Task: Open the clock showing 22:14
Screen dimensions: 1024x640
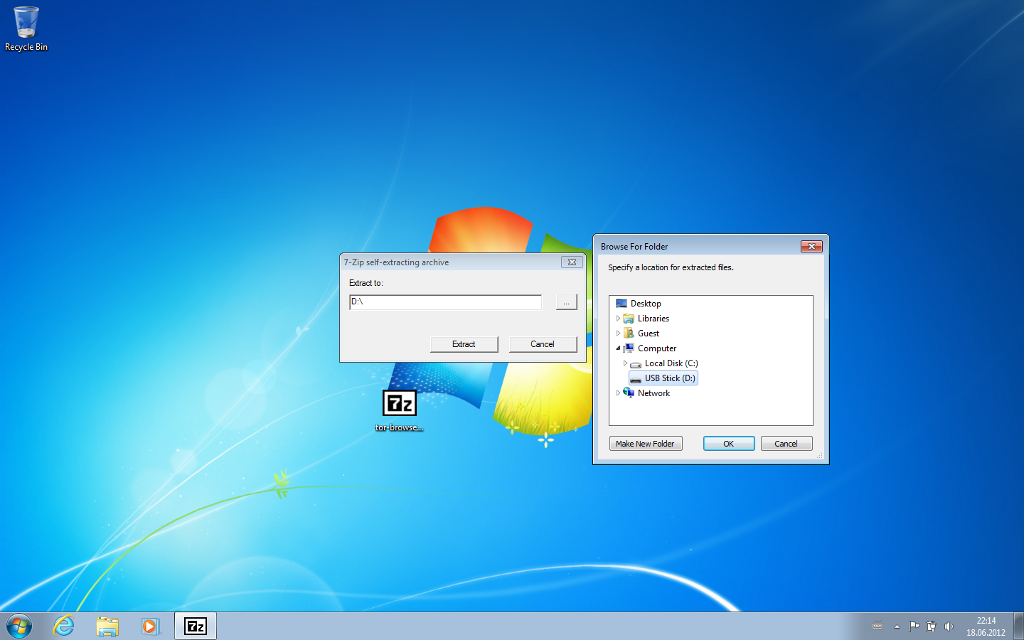Action: coord(986,626)
